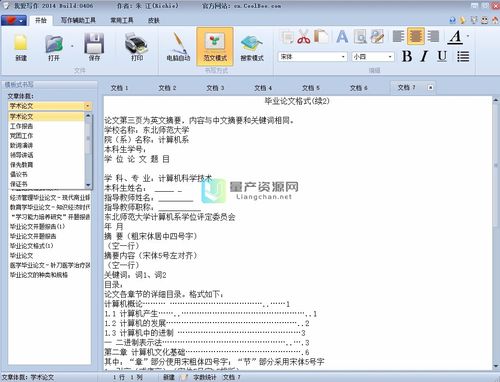This screenshot has height=382, width=500.
Task: Click the clipboard paste icon
Action: [x=321, y=36]
